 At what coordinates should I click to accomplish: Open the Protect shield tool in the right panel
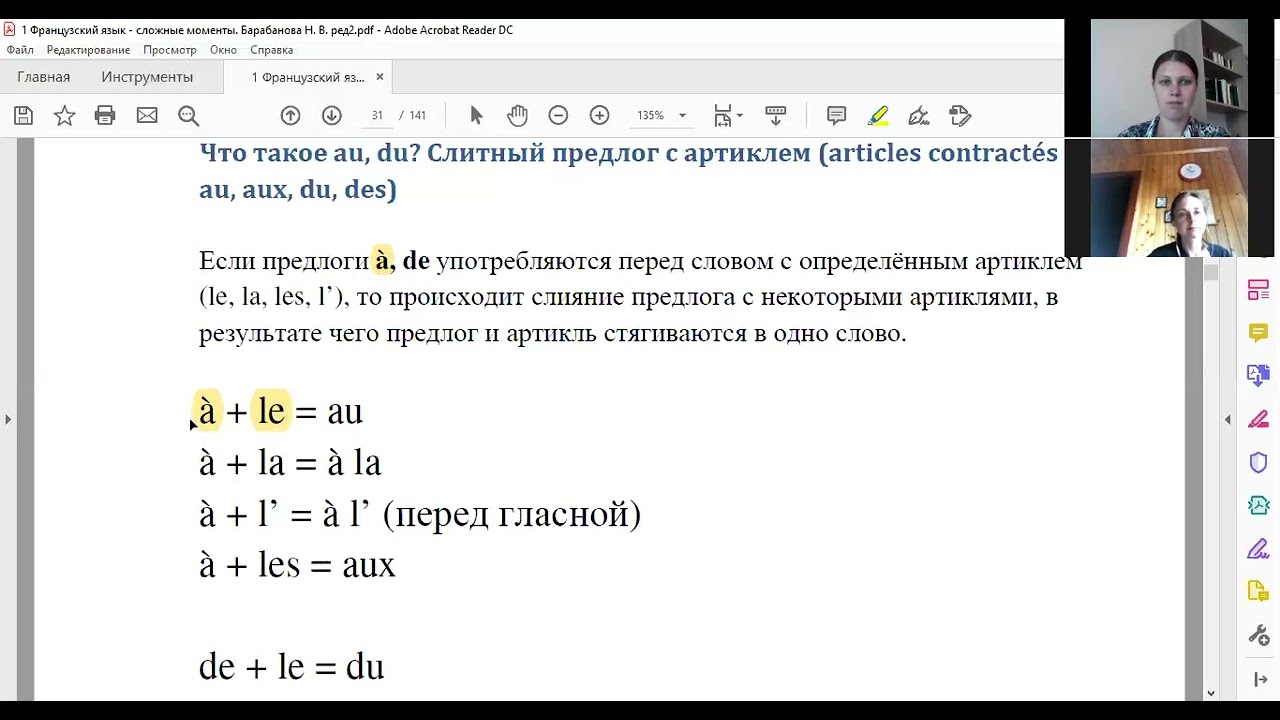(x=1258, y=462)
